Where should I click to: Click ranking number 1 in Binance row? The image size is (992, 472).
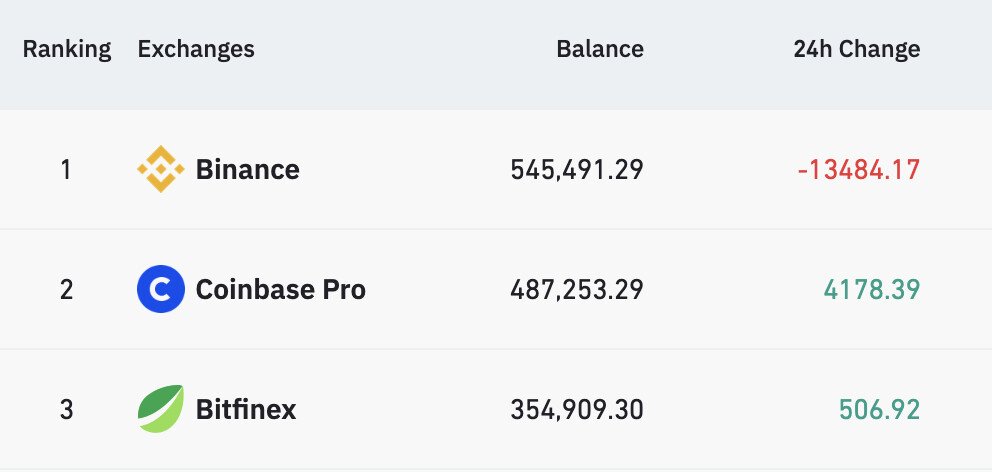coord(66,170)
